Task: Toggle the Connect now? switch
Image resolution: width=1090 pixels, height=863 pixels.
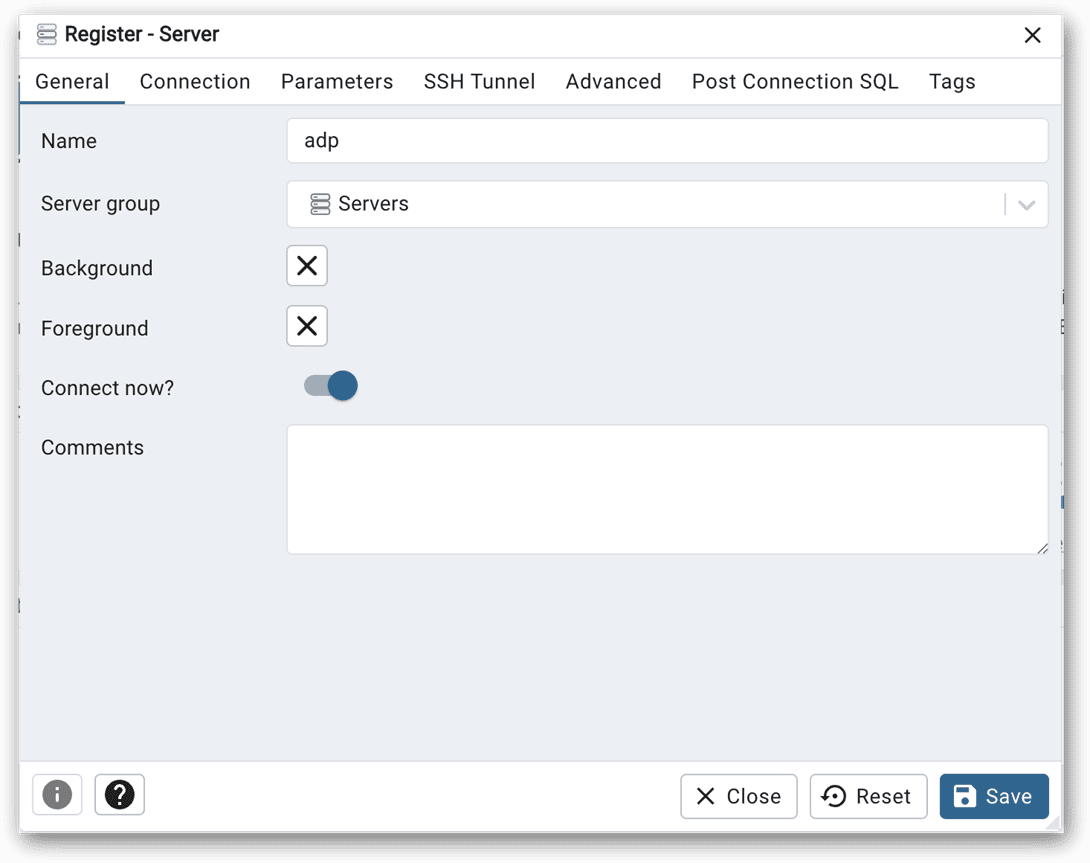Action: click(x=331, y=386)
